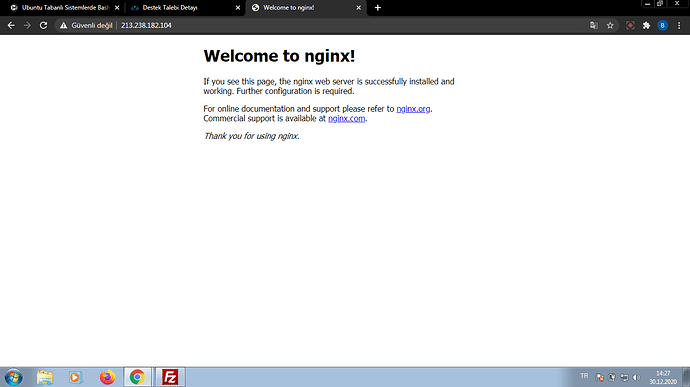This screenshot has height=387, width=690.
Task: Minimize the Chrome window
Action: pyautogui.click(x=647, y=4)
